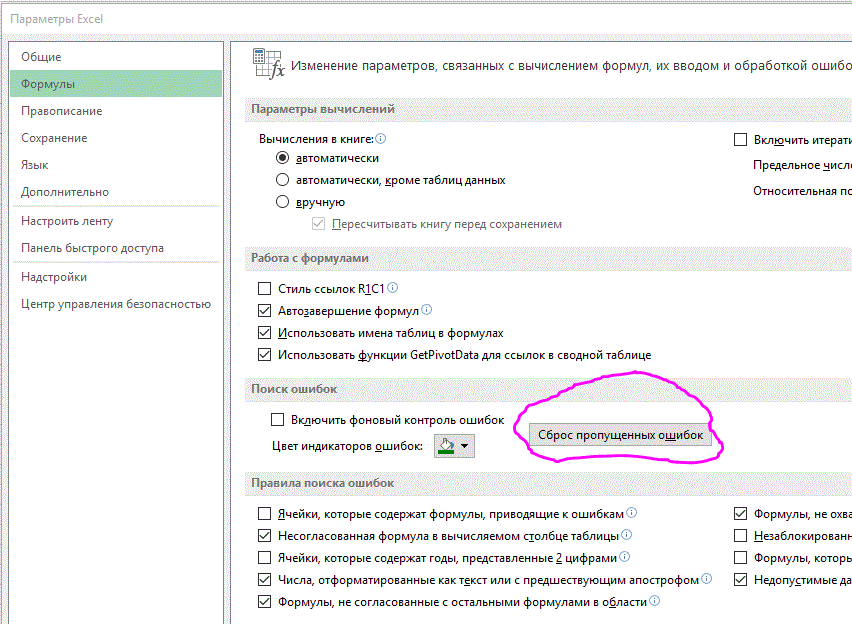Toggle Числа, отформатированные как текст checkbox
The width and height of the screenshot is (852, 624).
pyautogui.click(x=264, y=579)
